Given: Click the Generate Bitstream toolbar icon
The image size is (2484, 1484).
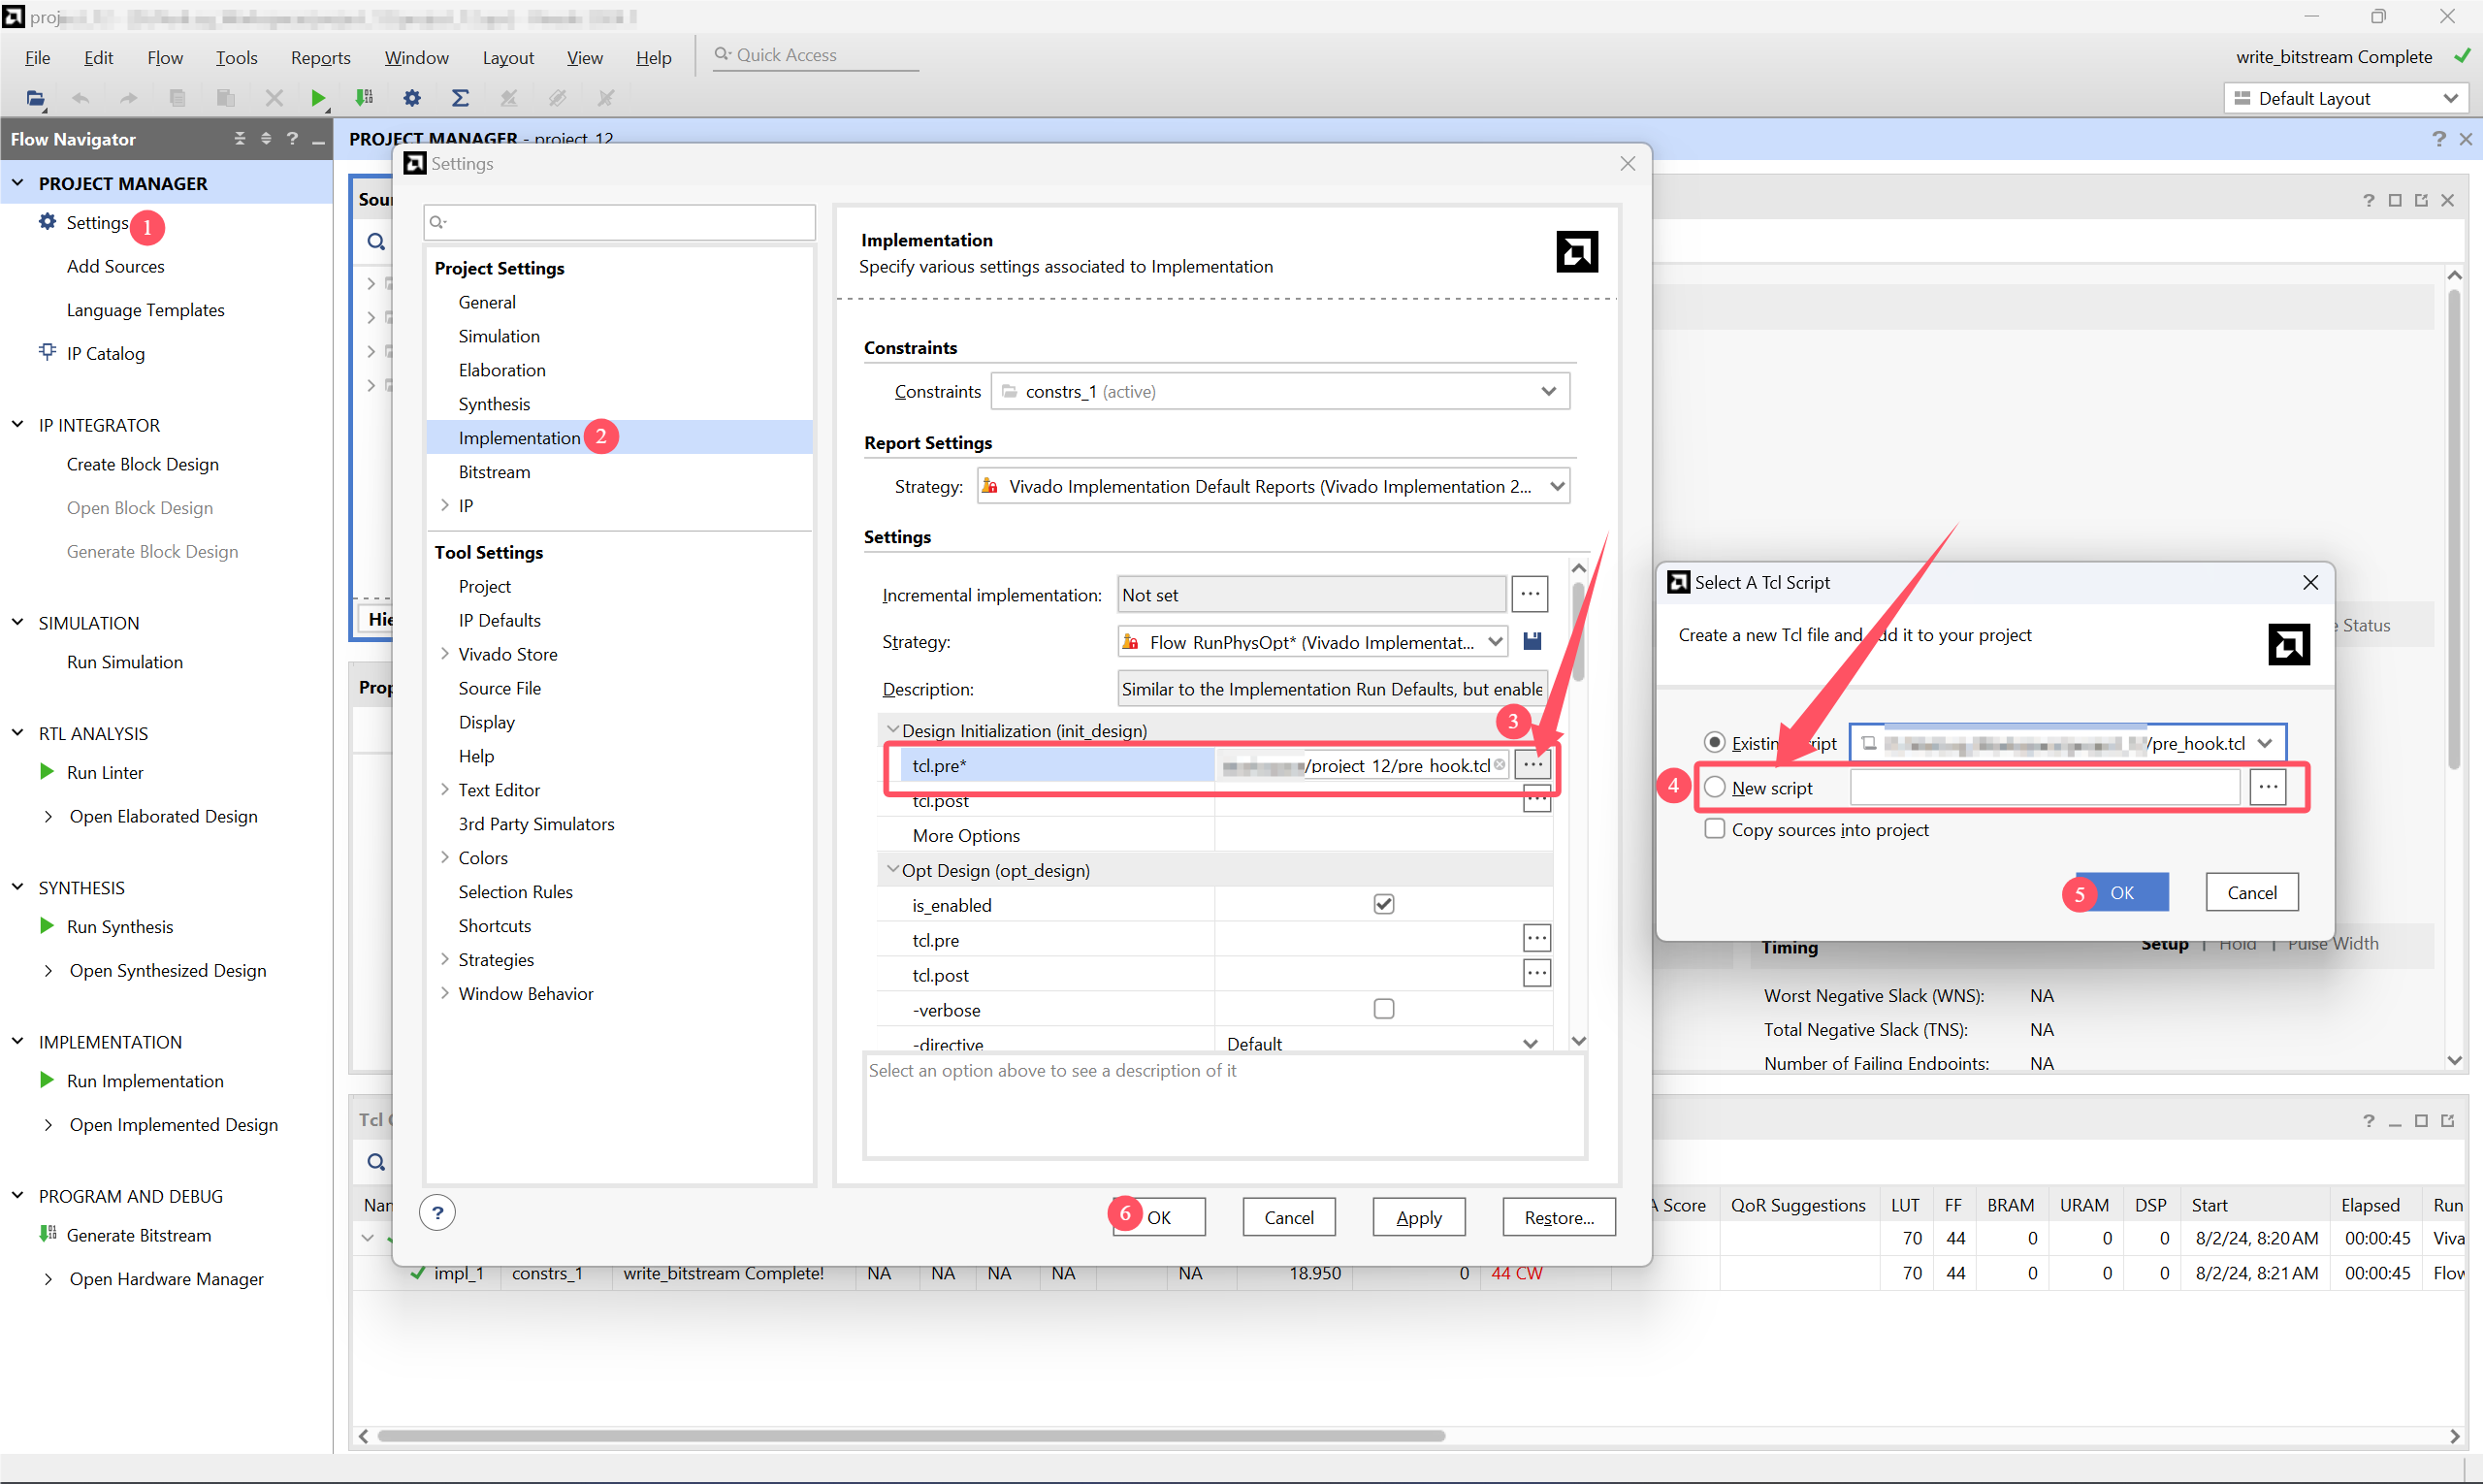Looking at the screenshot, I should tap(364, 98).
